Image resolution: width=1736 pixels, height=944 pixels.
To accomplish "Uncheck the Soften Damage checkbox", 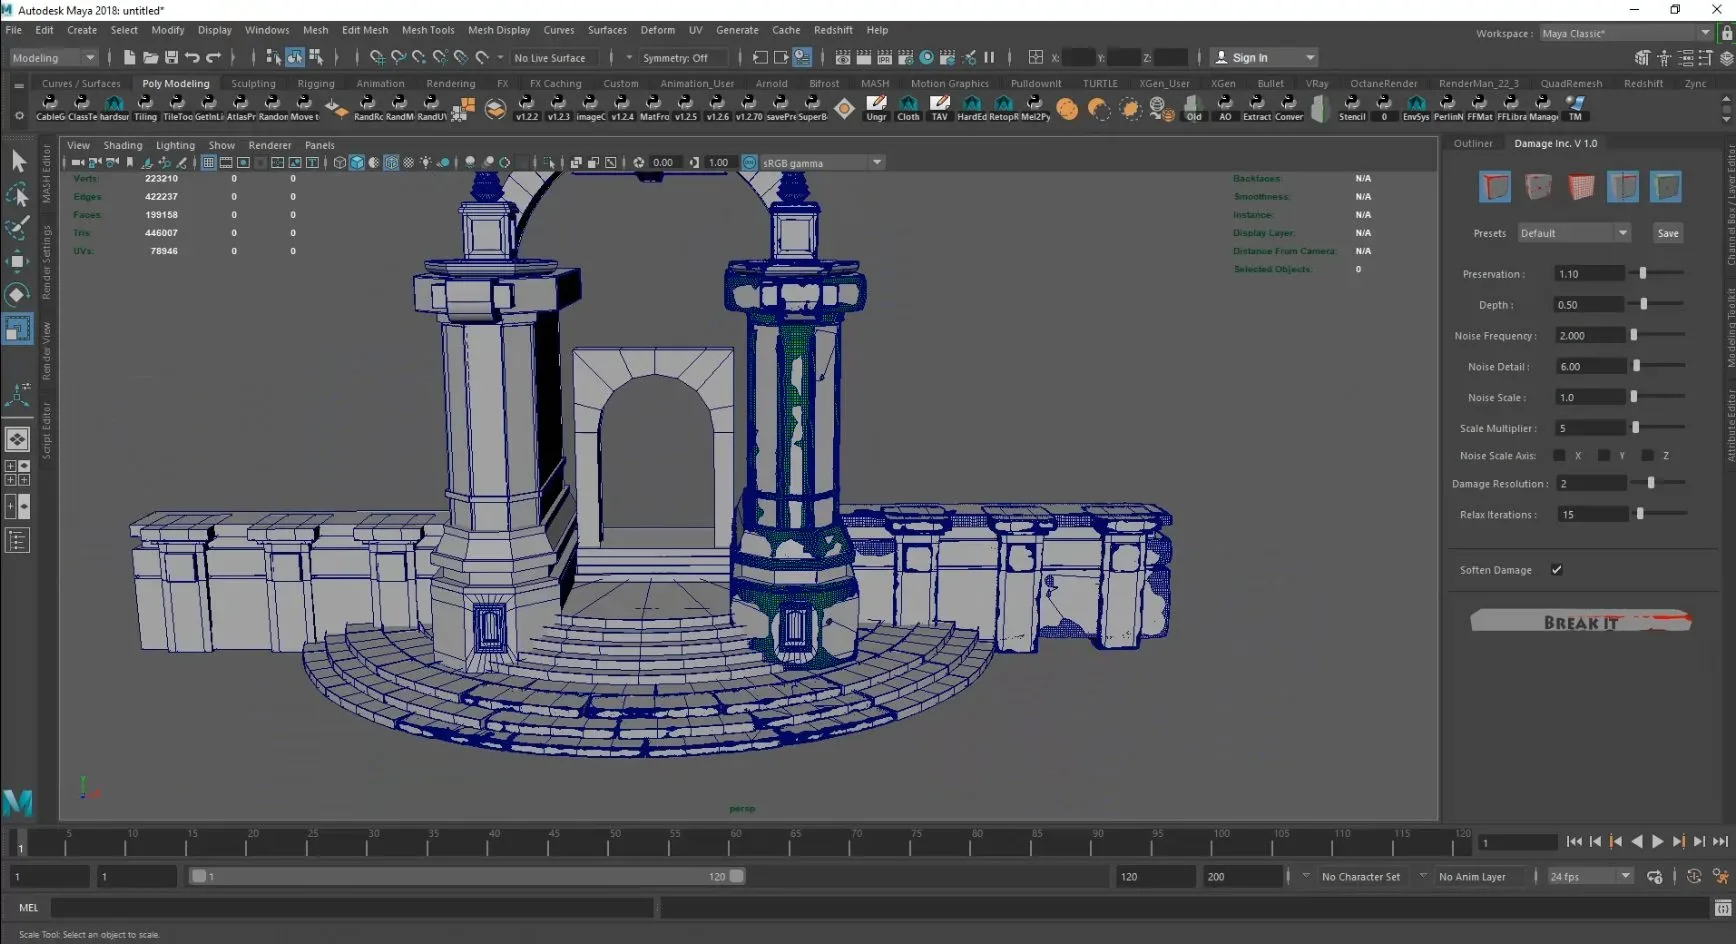I will [1556, 570].
